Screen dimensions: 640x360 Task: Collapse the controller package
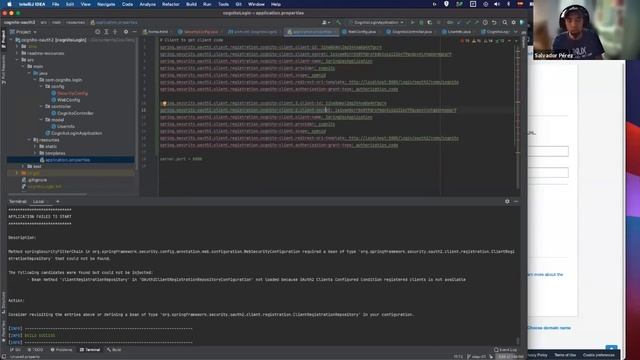tap(41, 107)
